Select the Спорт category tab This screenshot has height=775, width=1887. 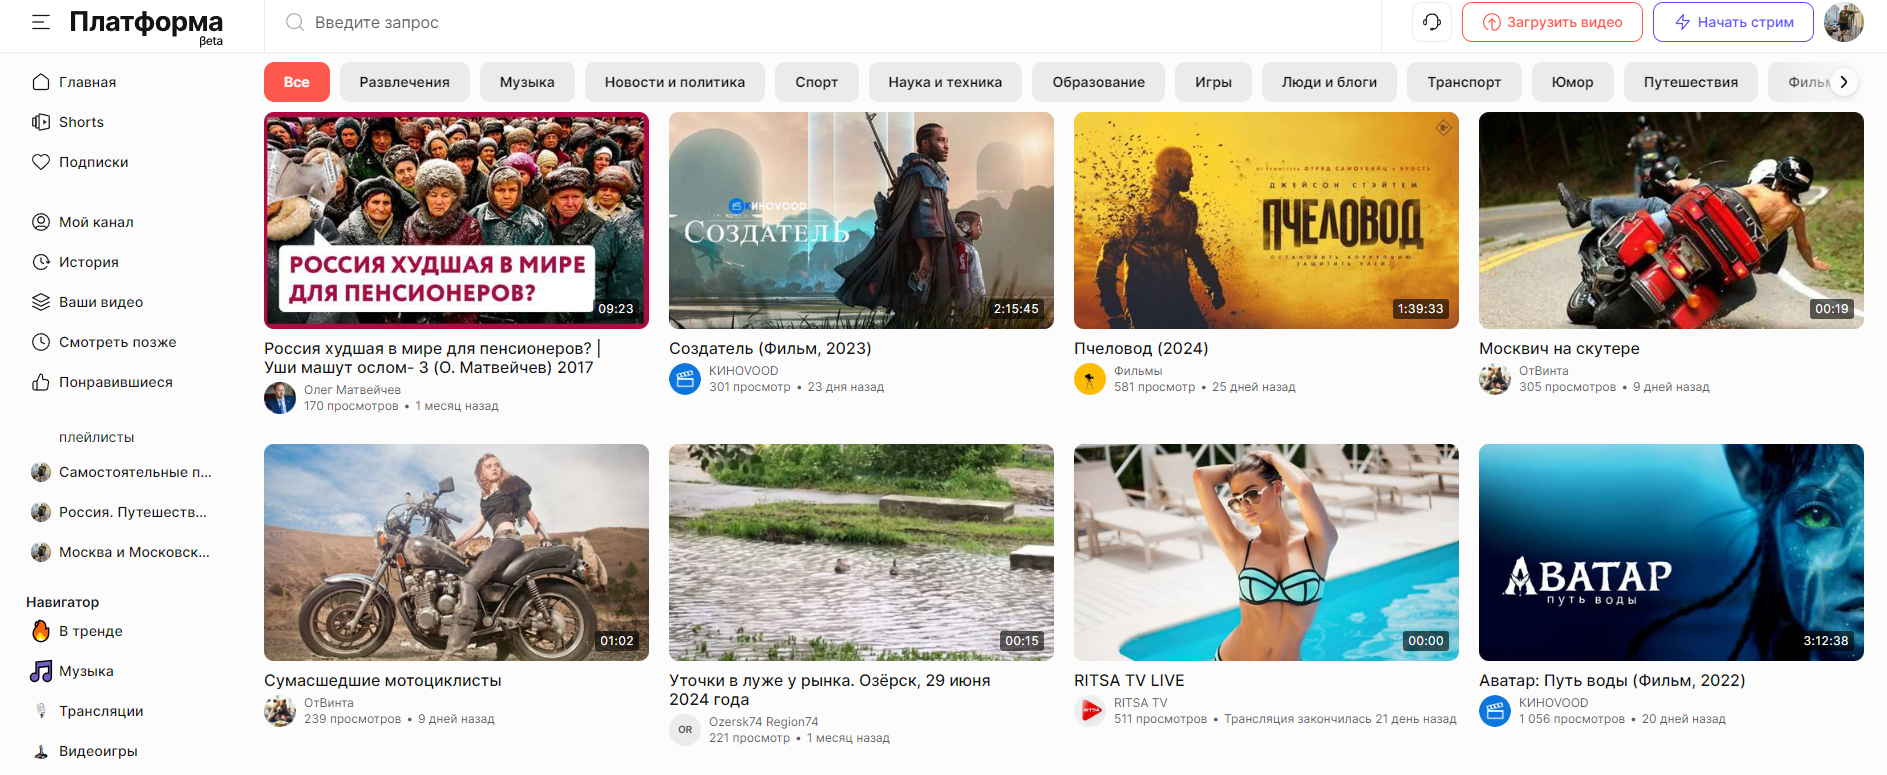coord(817,82)
